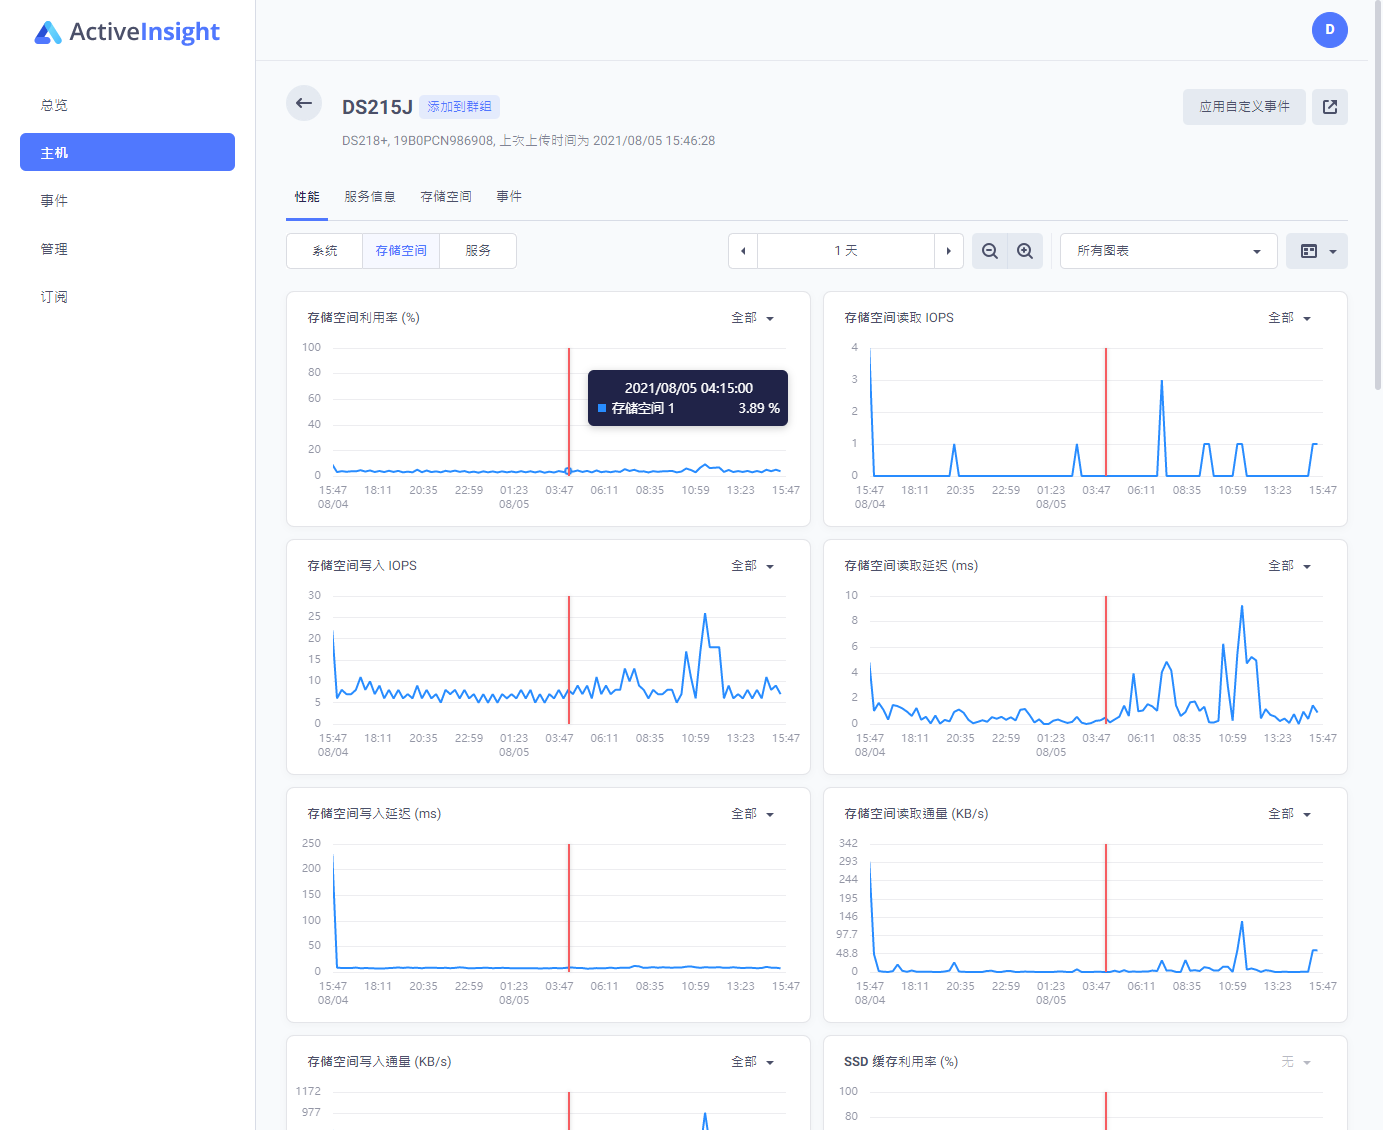This screenshot has height=1130, width=1383.
Task: Expand 全部 dropdown on 存储空间利用率 chart
Action: [x=752, y=318]
